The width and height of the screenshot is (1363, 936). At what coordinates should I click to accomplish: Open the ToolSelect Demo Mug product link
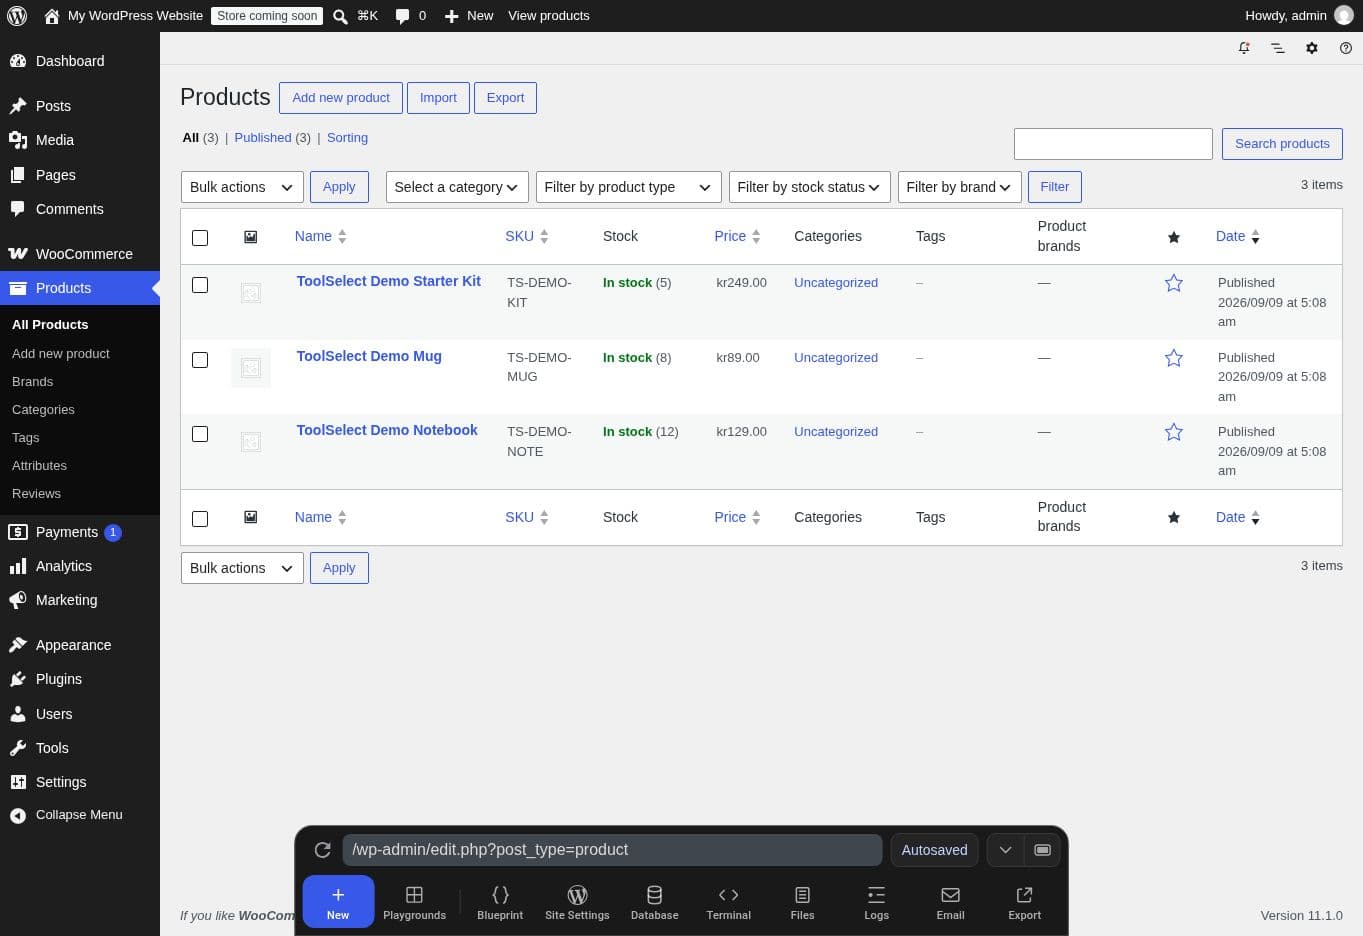[369, 356]
